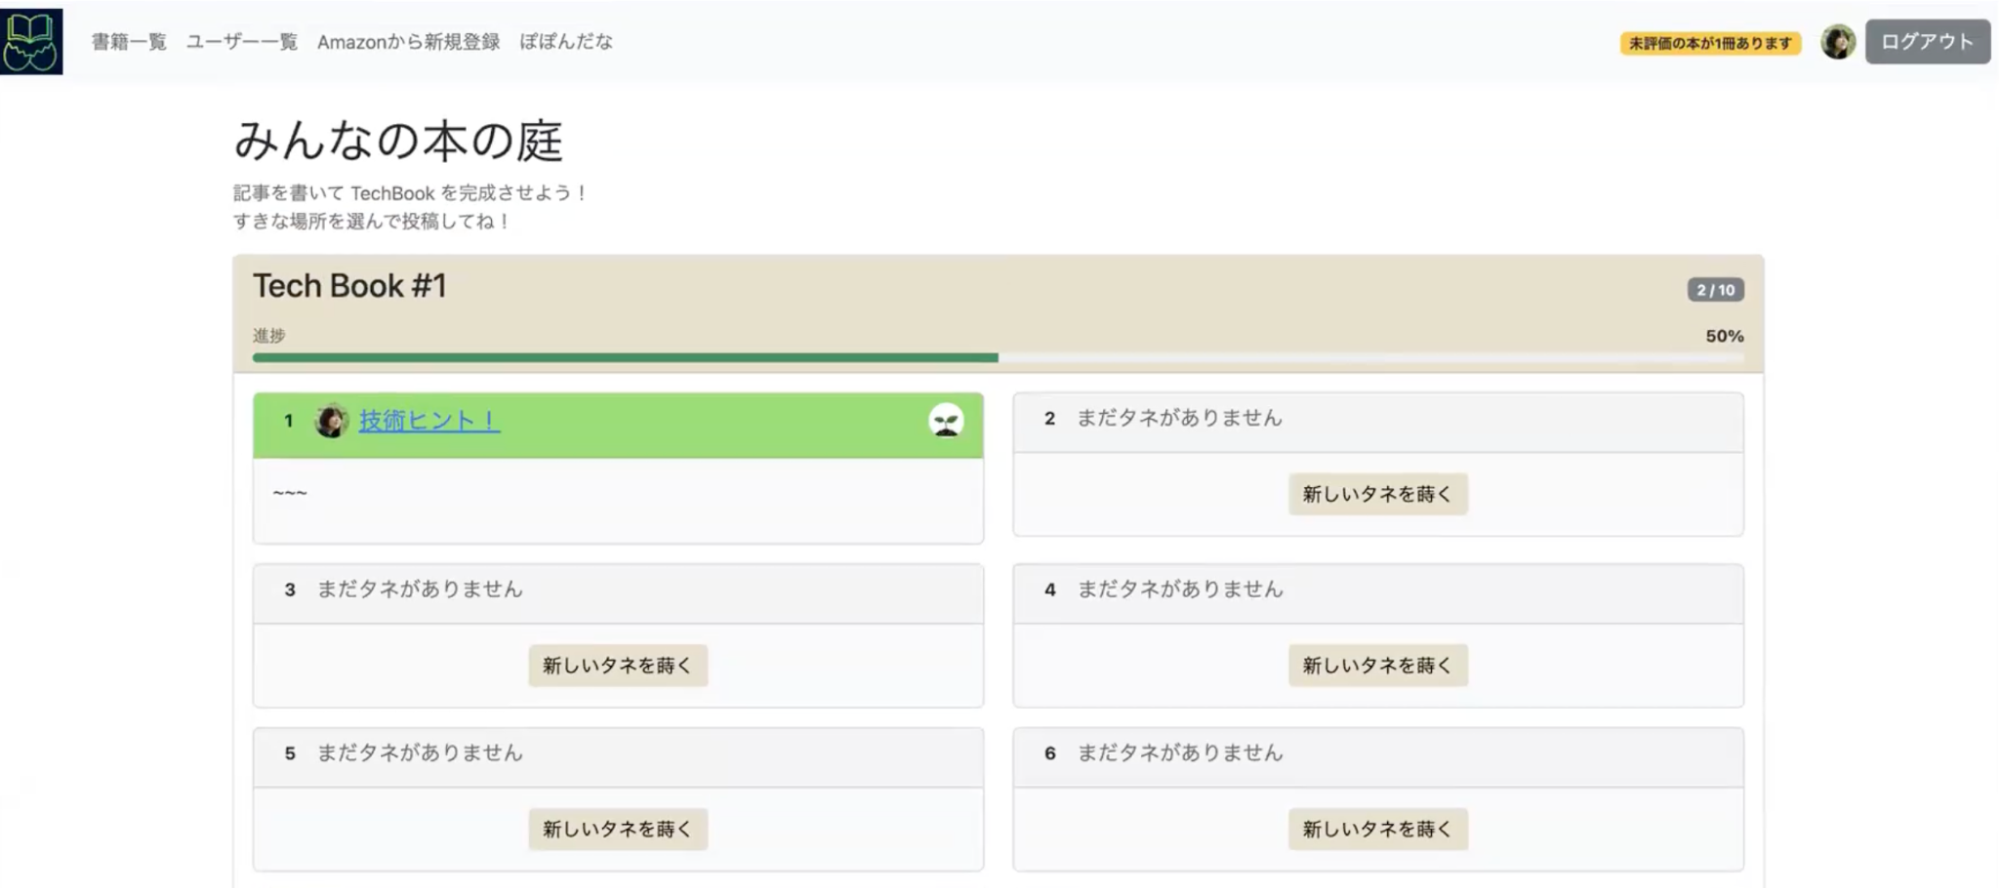1999x889 pixels.
Task: Open the ユーザー一覧 menu item
Action: click(x=242, y=42)
